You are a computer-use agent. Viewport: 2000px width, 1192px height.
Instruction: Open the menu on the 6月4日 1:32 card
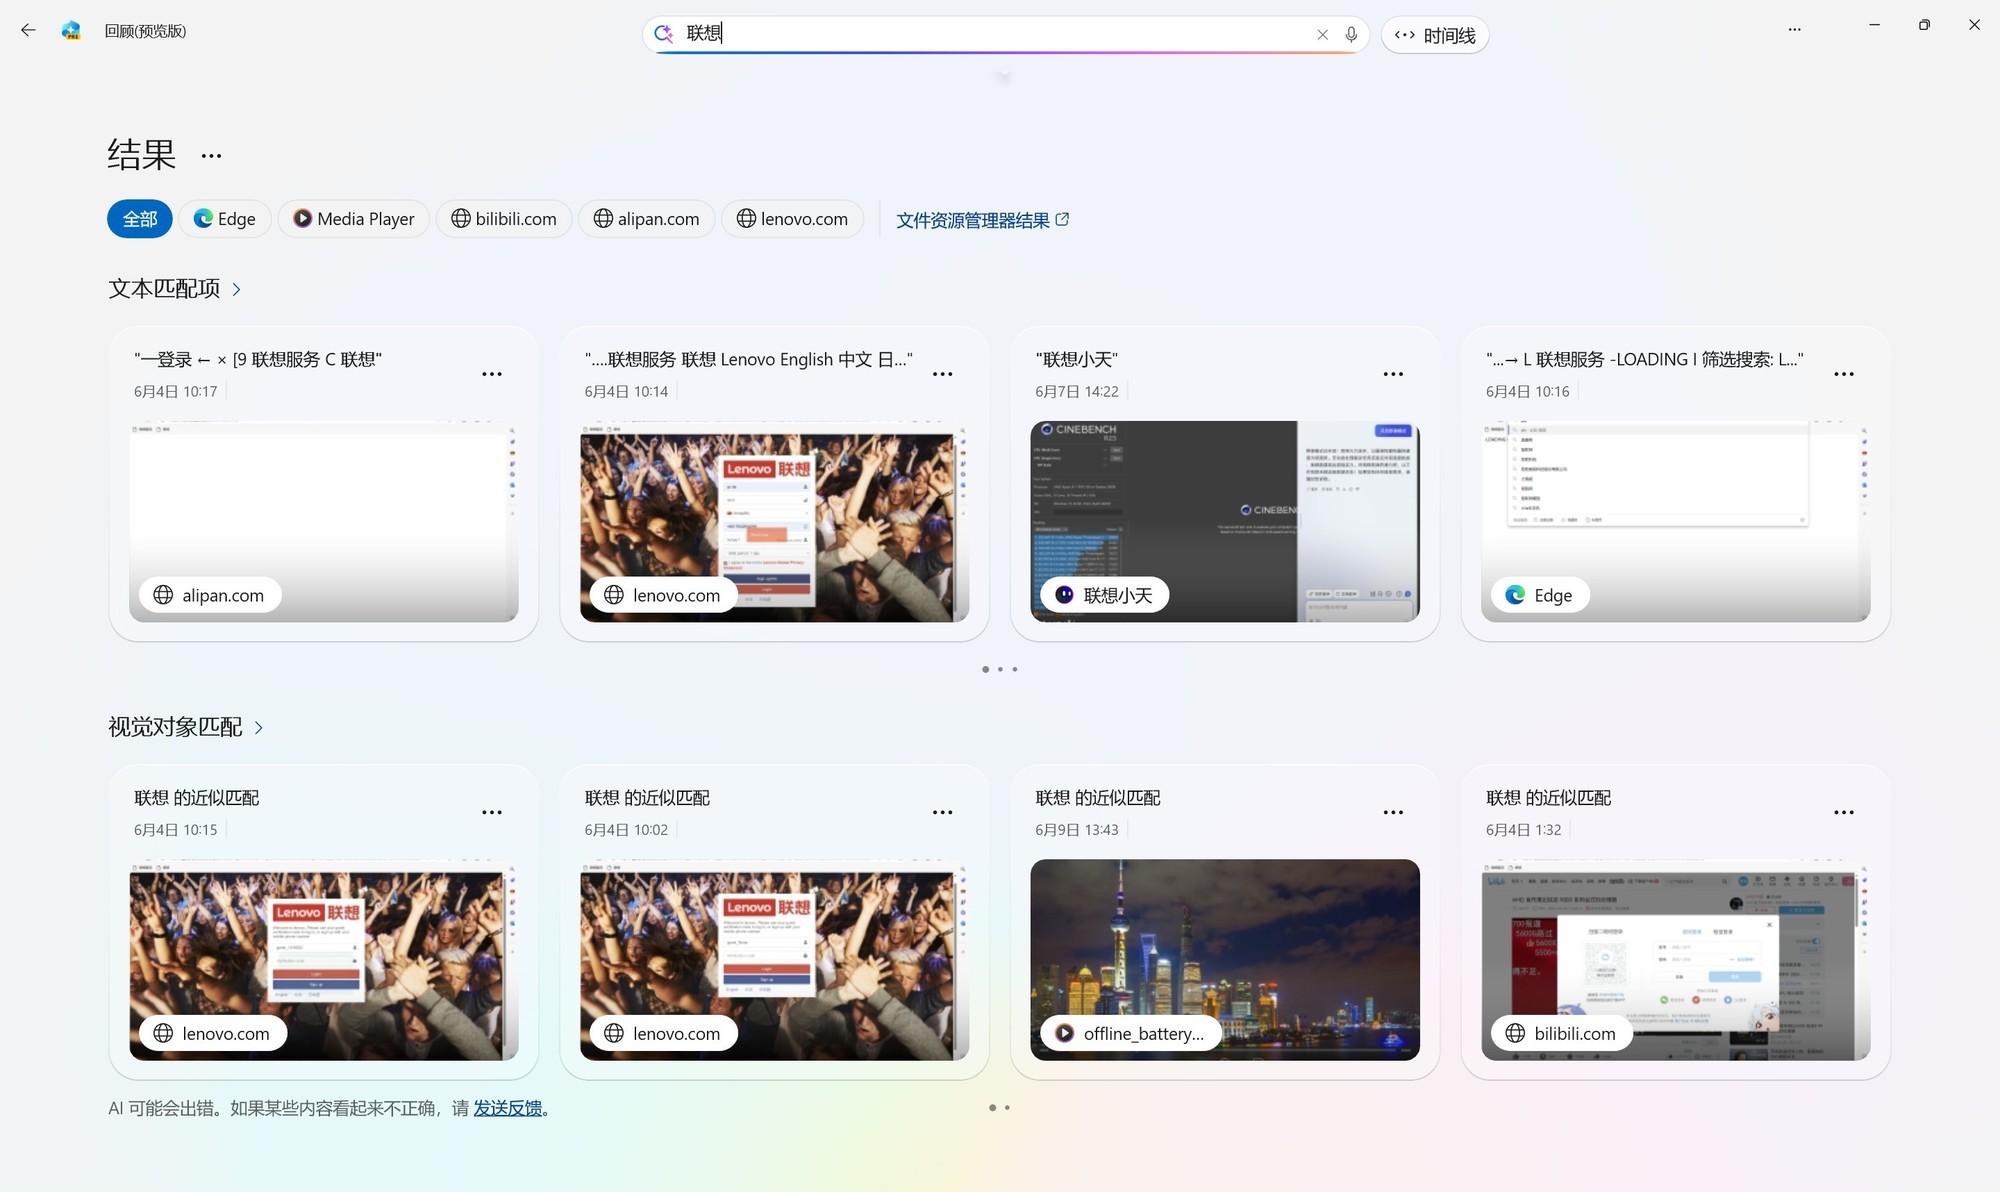click(1844, 813)
